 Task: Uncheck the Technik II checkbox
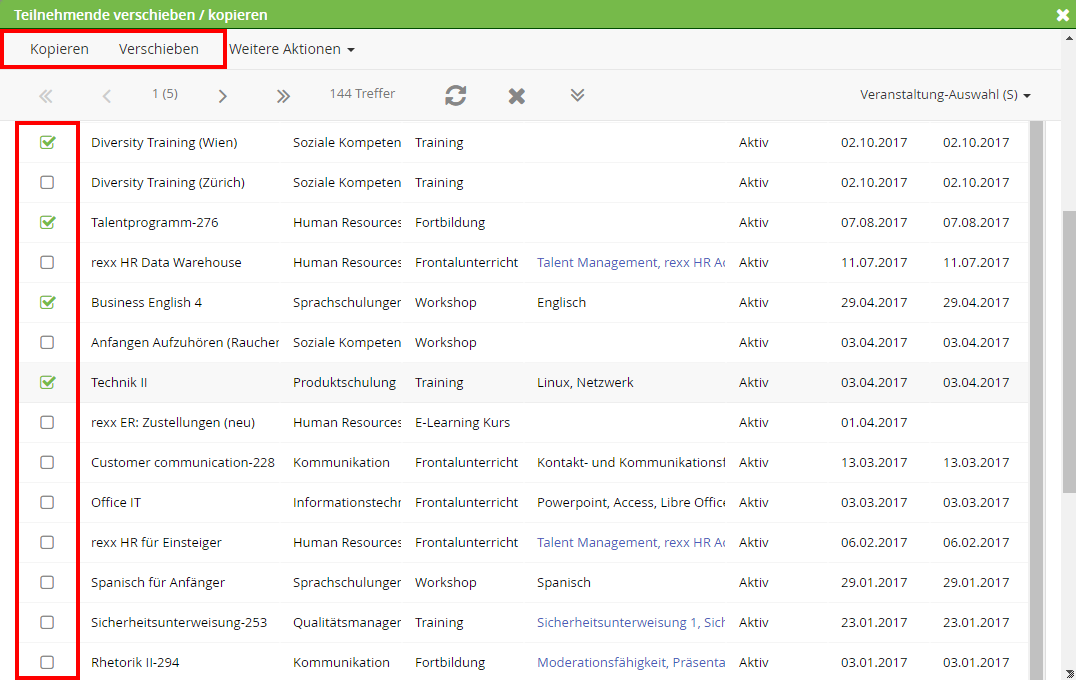[x=47, y=382]
